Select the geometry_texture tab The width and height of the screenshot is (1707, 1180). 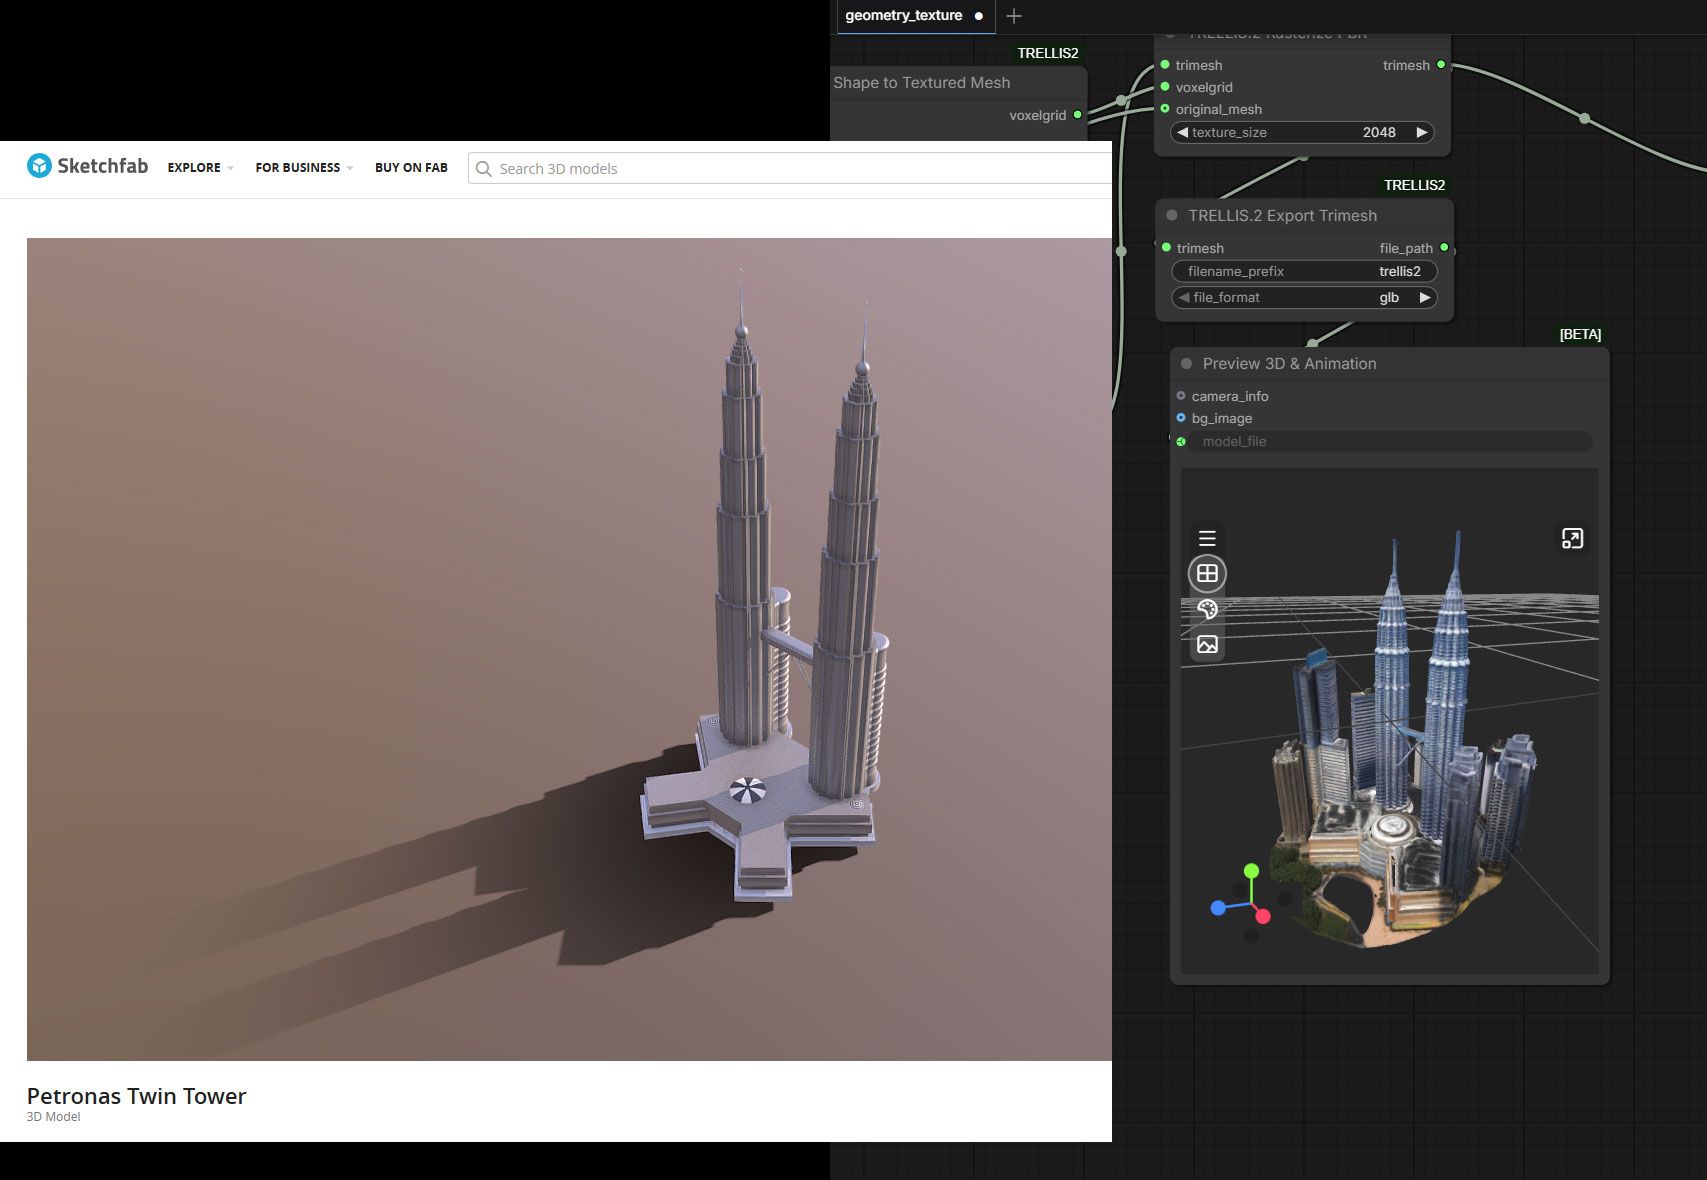[x=903, y=16]
